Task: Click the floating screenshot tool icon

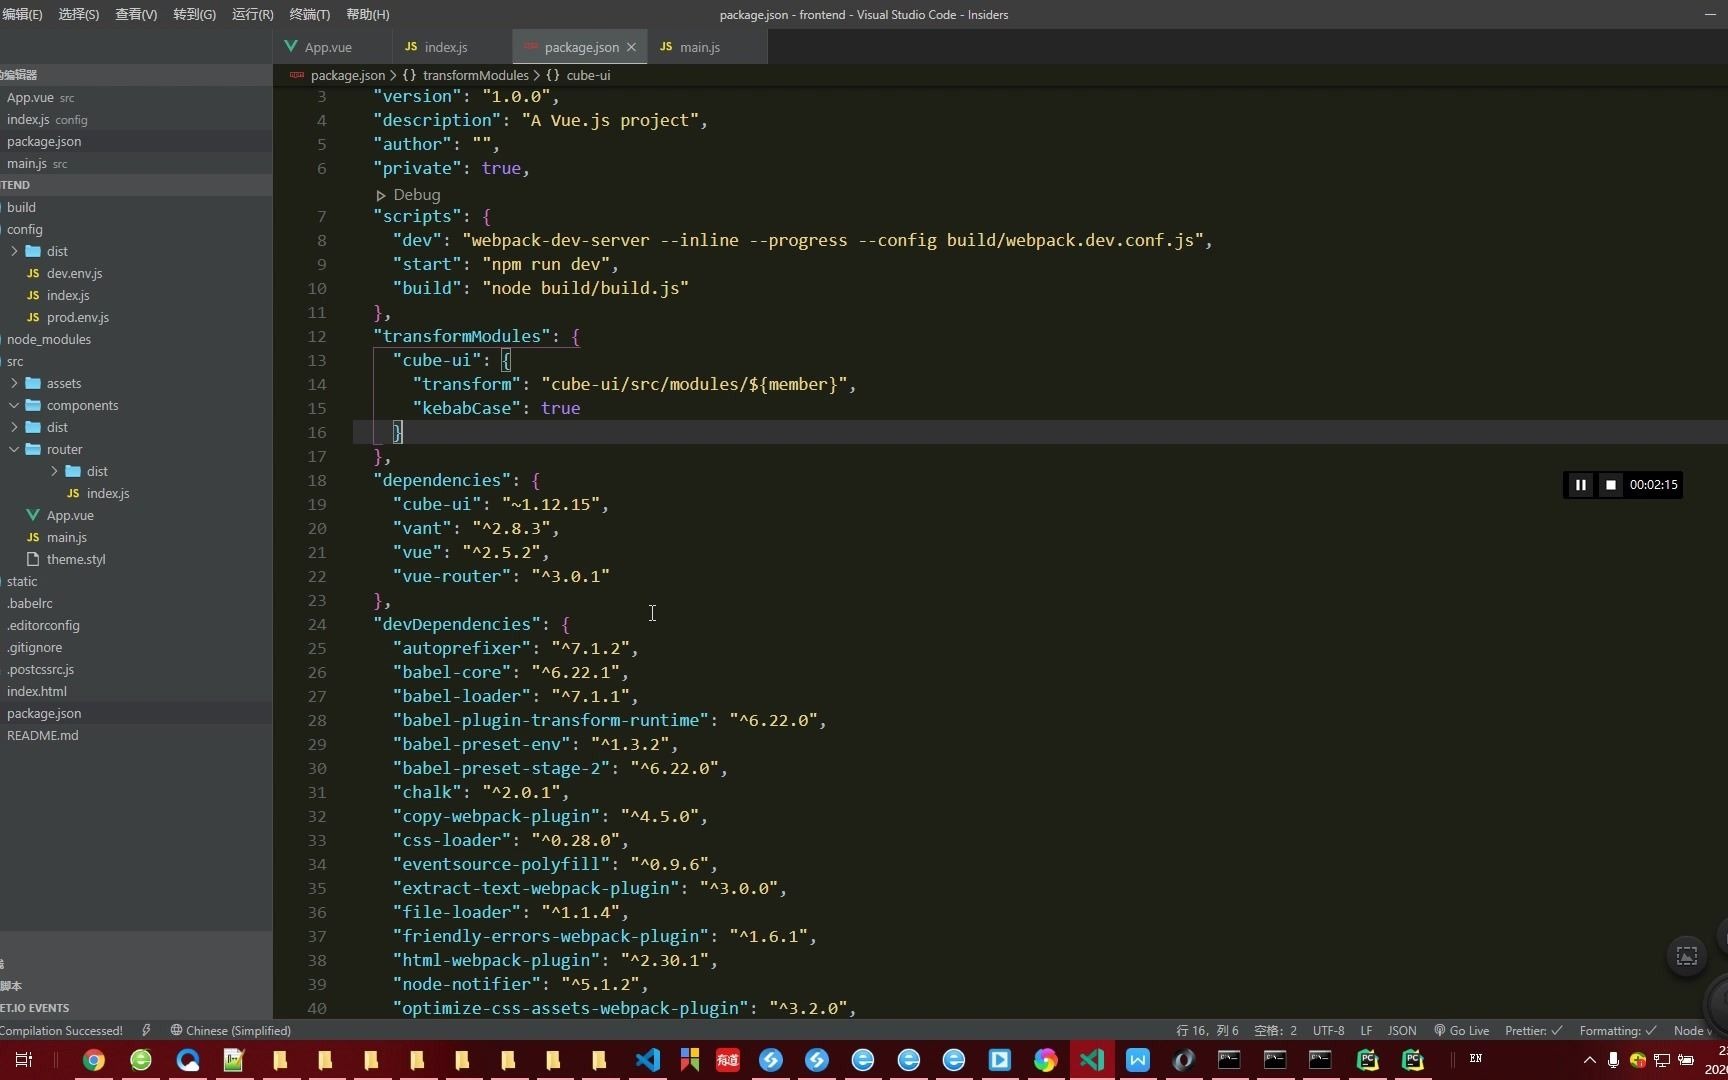Action: click(x=1686, y=956)
